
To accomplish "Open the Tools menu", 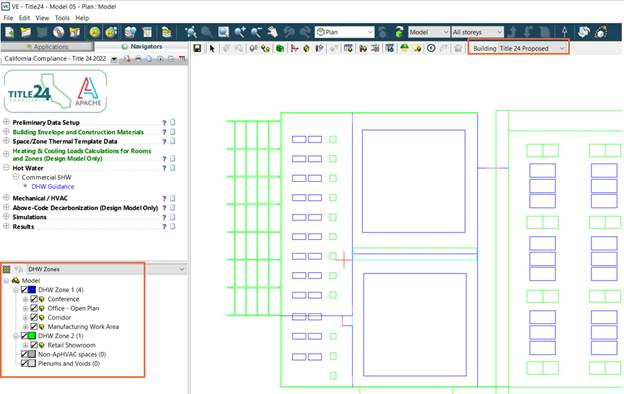I will pos(62,18).
